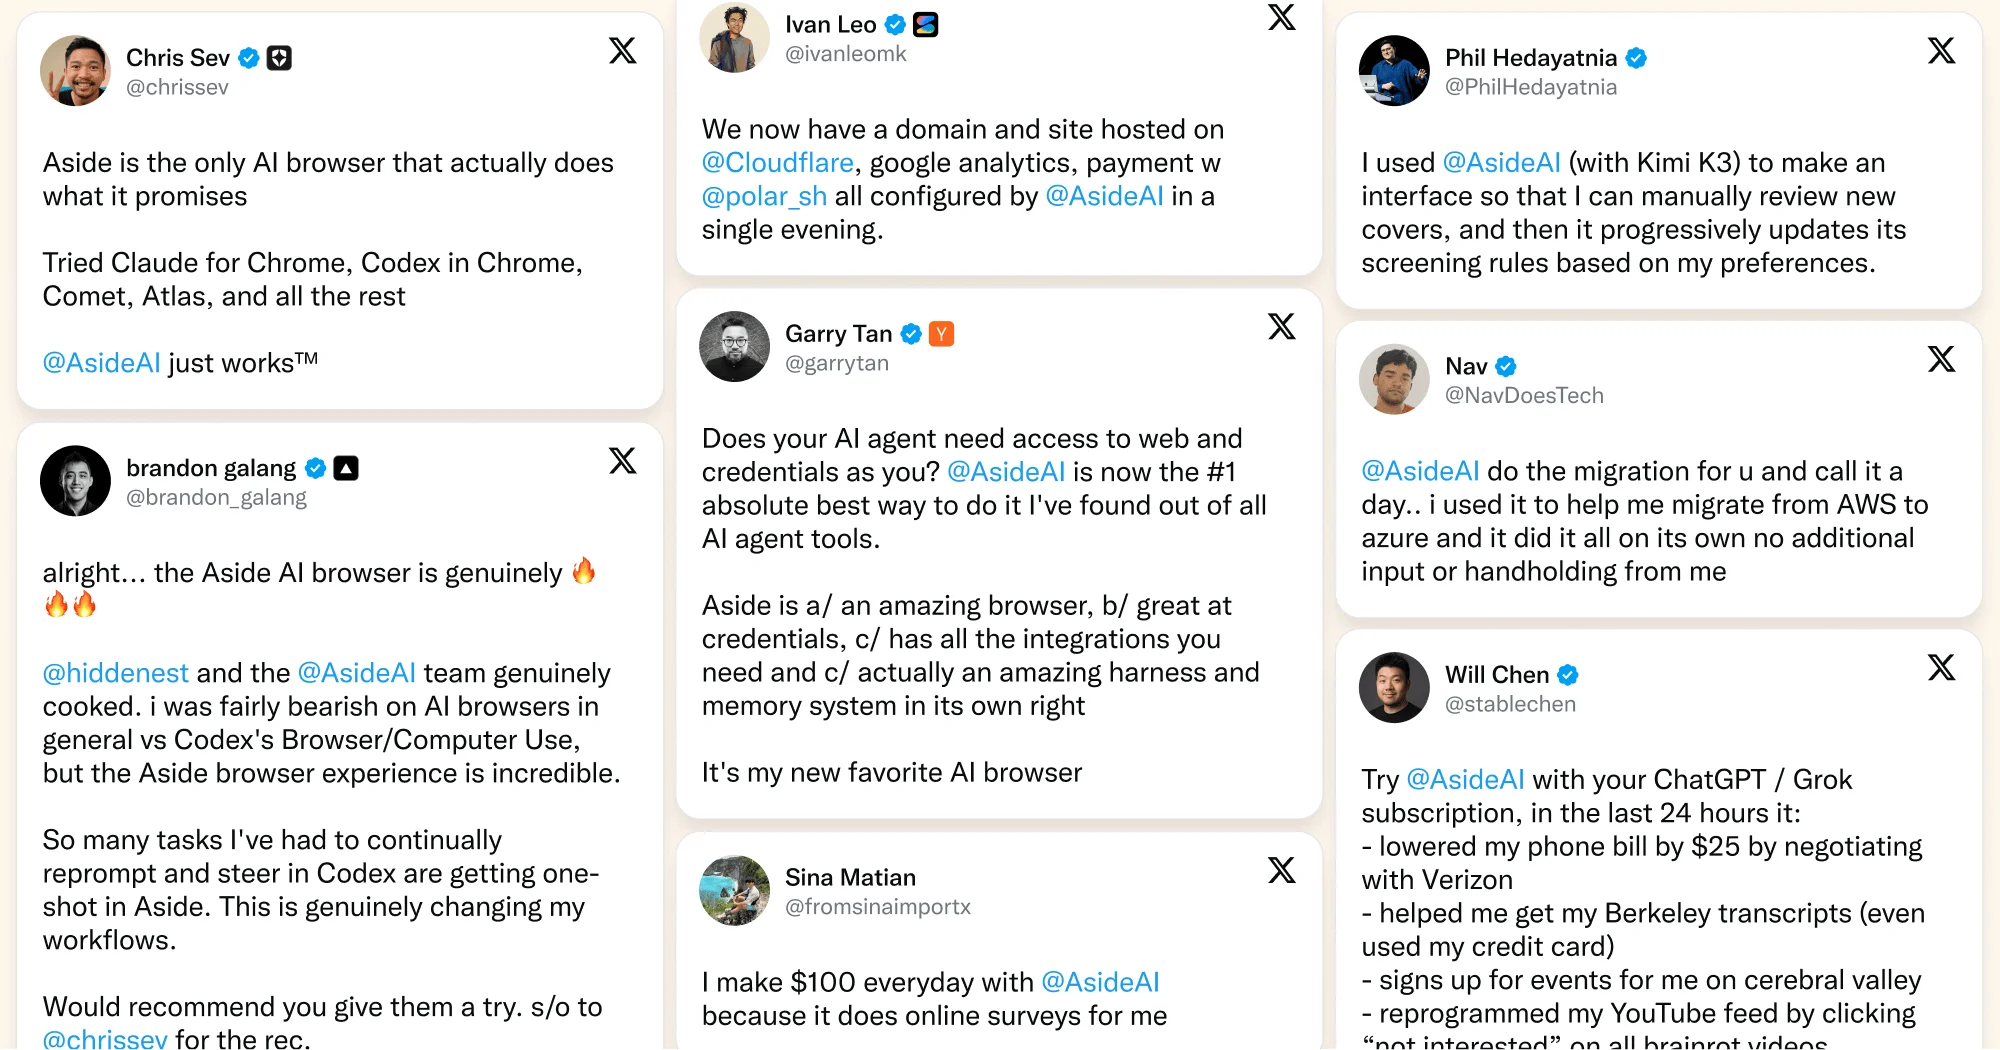
Task: Click the X logo on Chris Sev's card
Action: click(x=622, y=50)
